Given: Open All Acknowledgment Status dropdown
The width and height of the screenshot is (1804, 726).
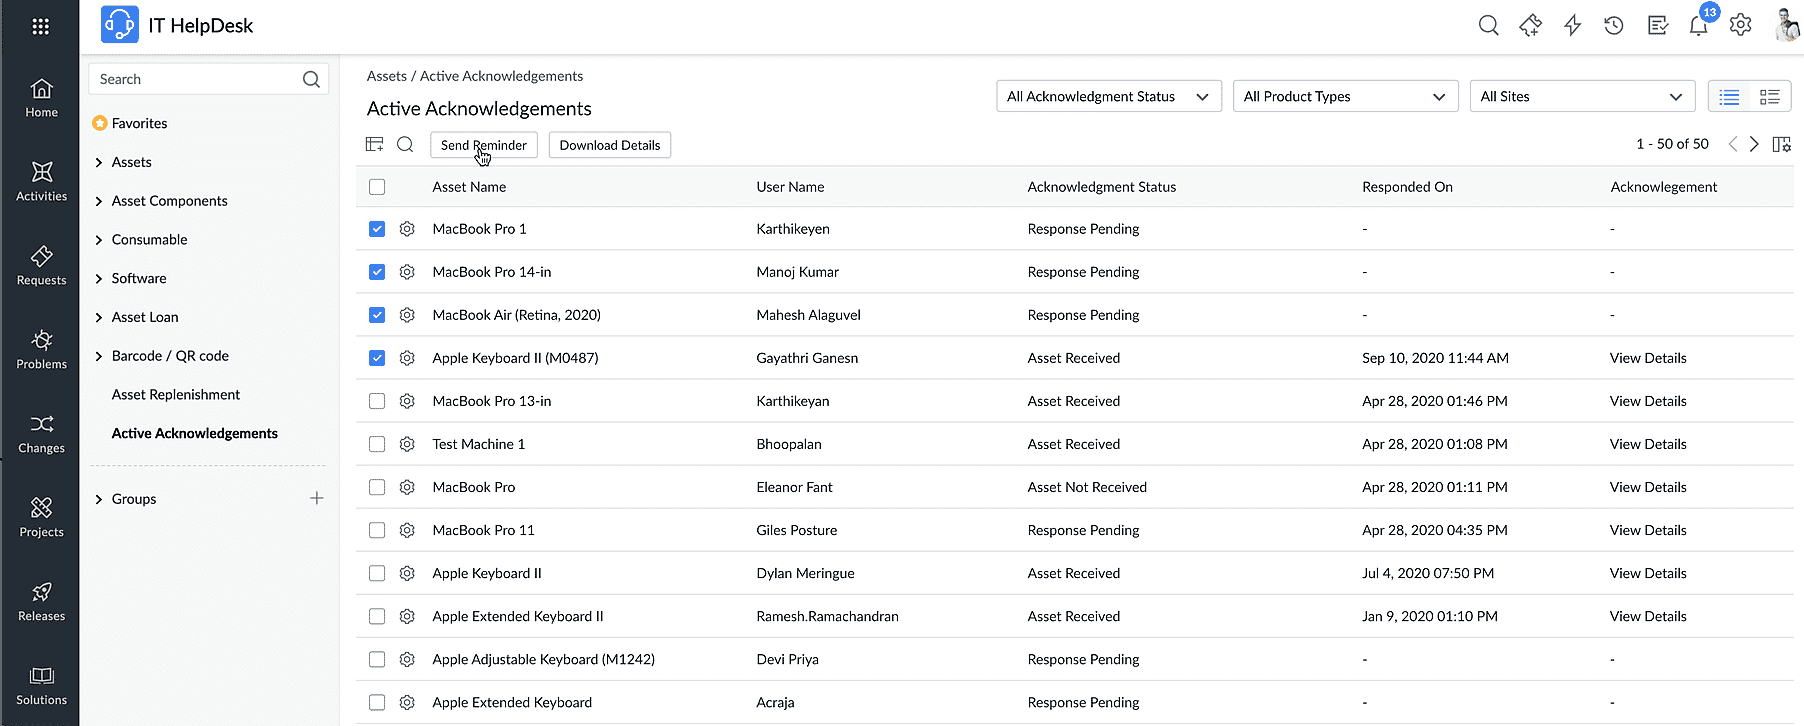Looking at the screenshot, I should tap(1108, 97).
